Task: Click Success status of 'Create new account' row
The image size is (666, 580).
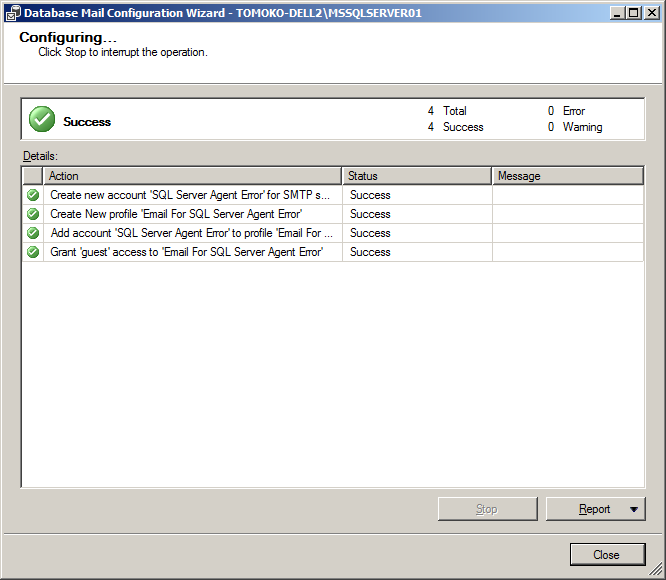Action: pos(370,195)
